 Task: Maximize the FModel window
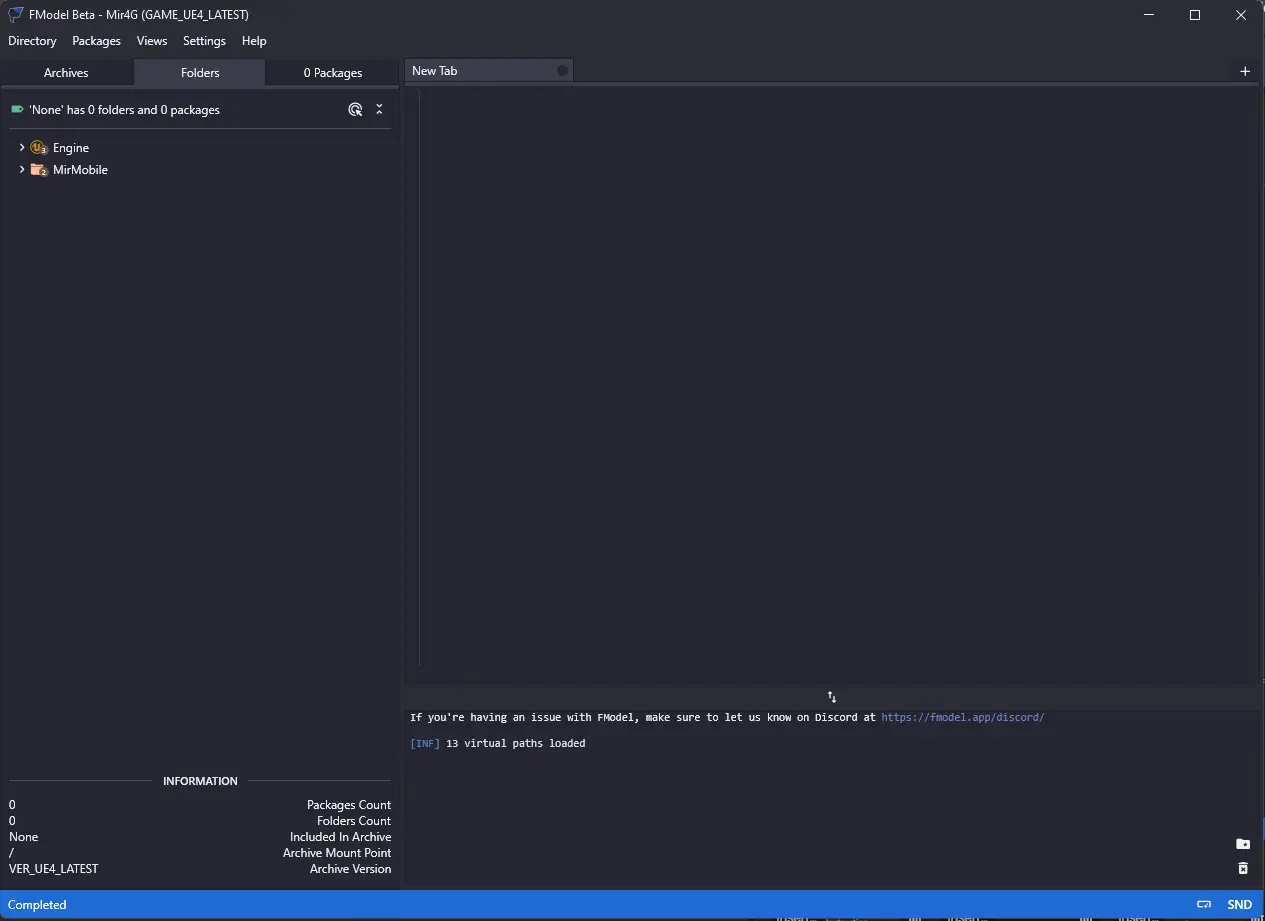coord(1195,15)
